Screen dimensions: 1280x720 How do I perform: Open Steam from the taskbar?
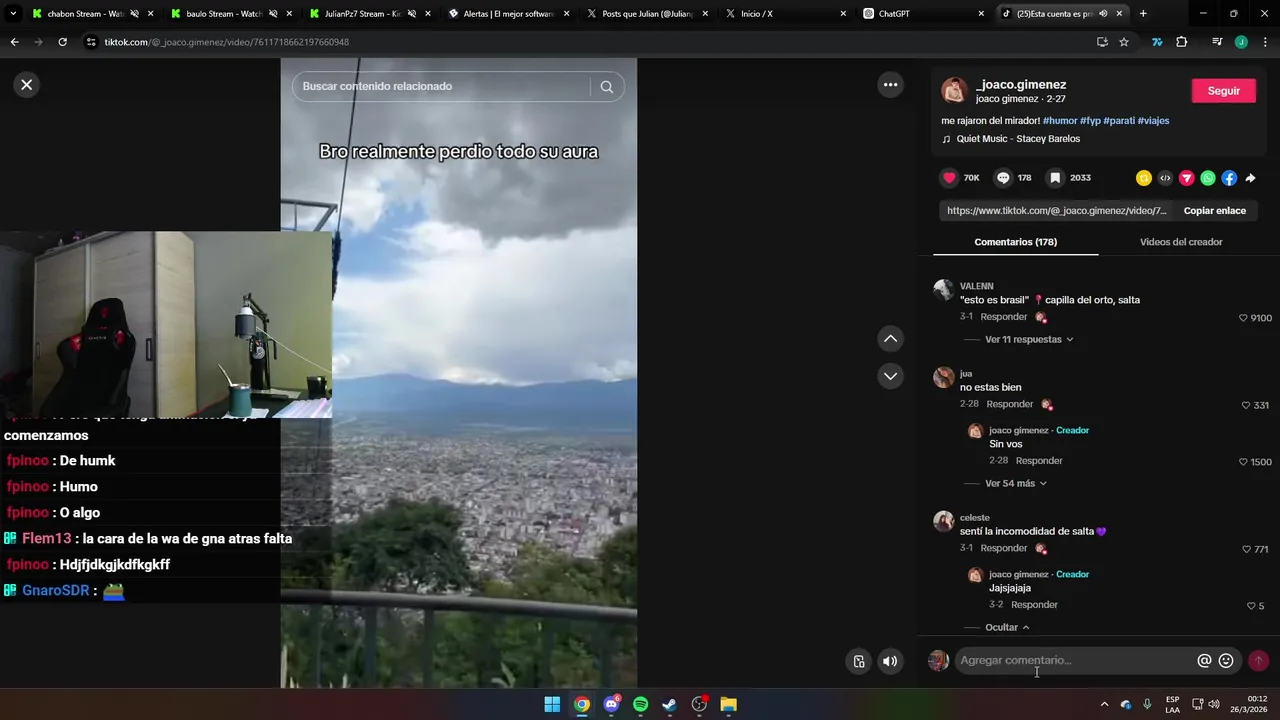(x=670, y=705)
